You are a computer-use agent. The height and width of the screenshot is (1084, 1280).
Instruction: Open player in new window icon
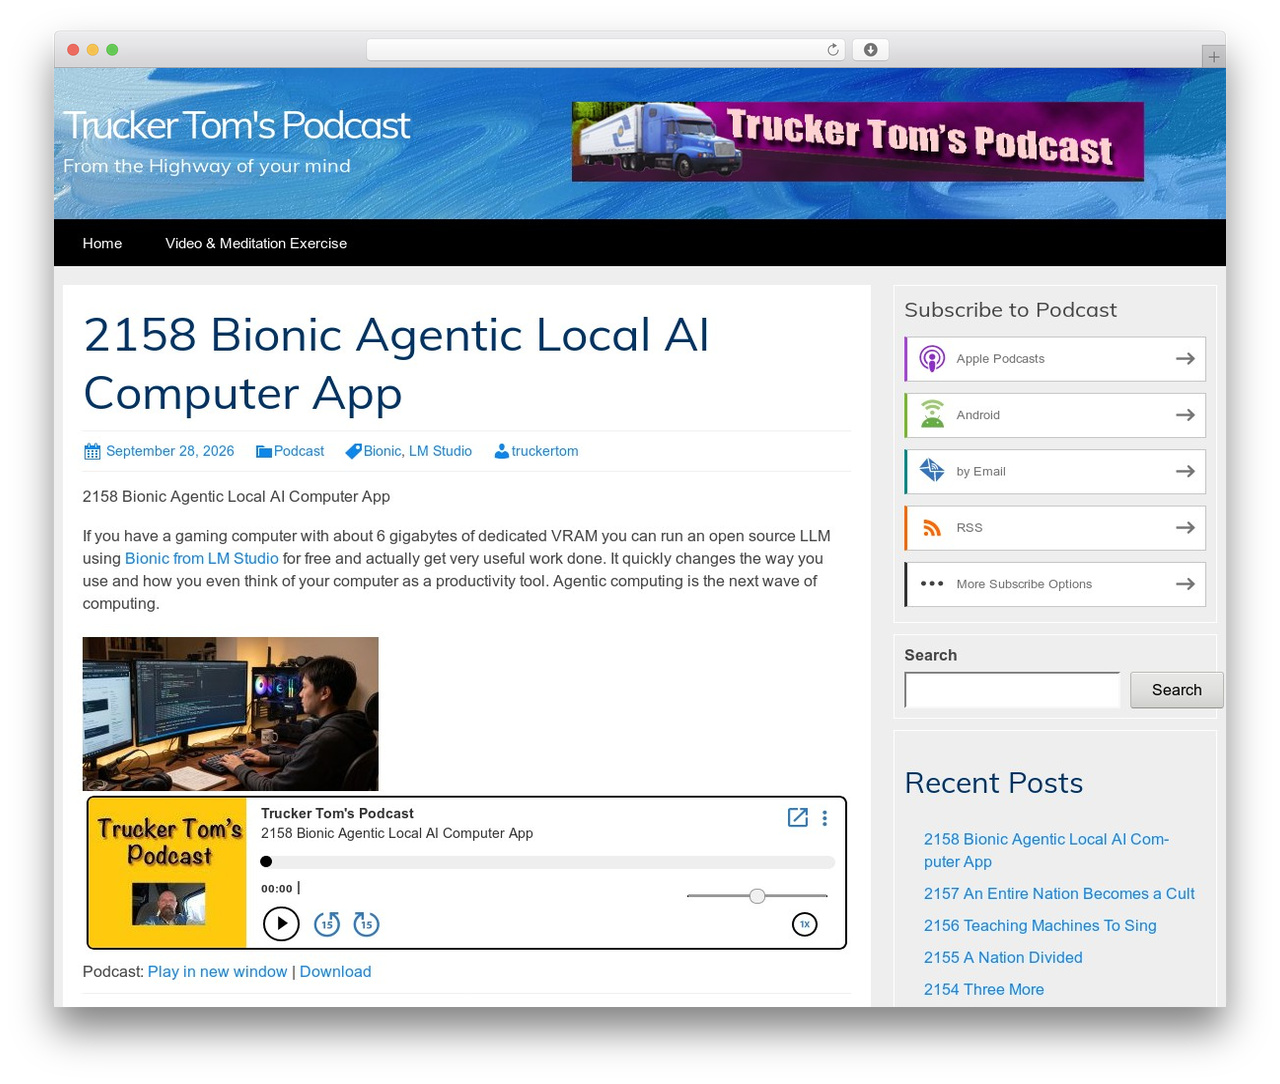pyautogui.click(x=797, y=817)
